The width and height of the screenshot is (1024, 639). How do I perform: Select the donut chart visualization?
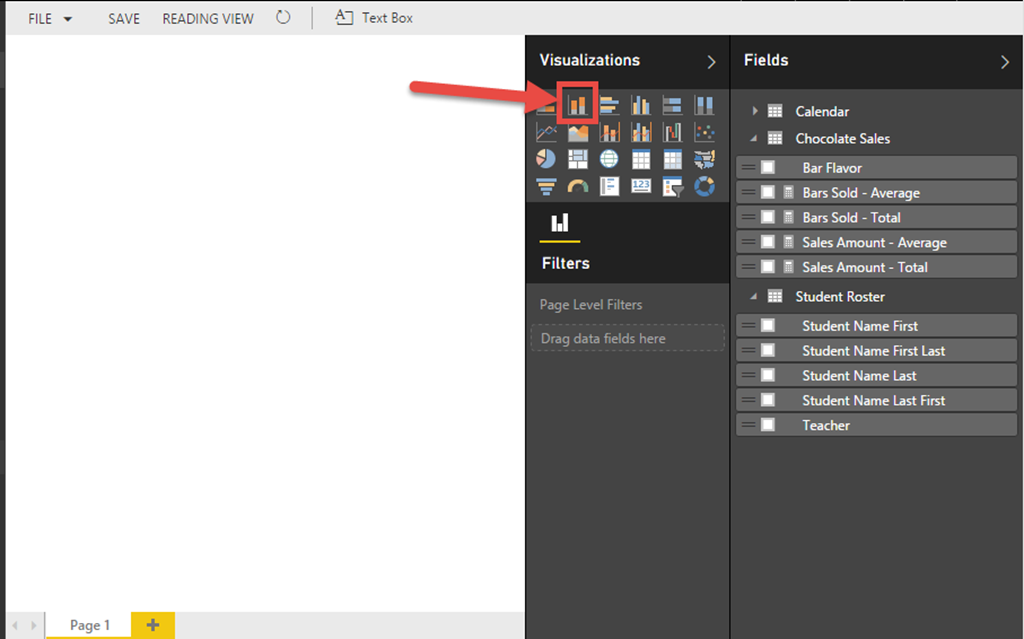coord(704,186)
